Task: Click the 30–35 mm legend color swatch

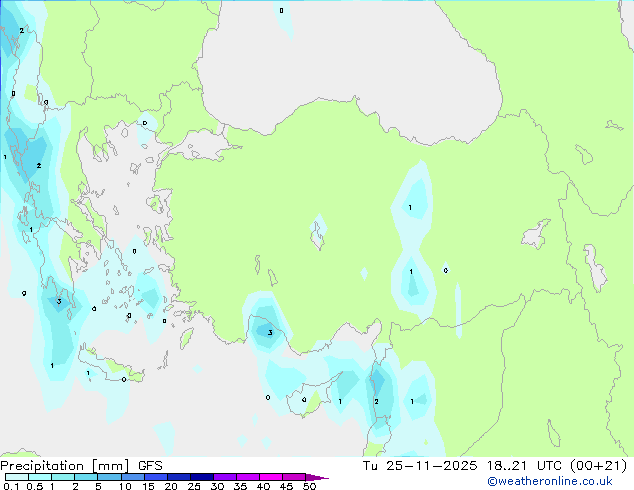Action: [224, 477]
